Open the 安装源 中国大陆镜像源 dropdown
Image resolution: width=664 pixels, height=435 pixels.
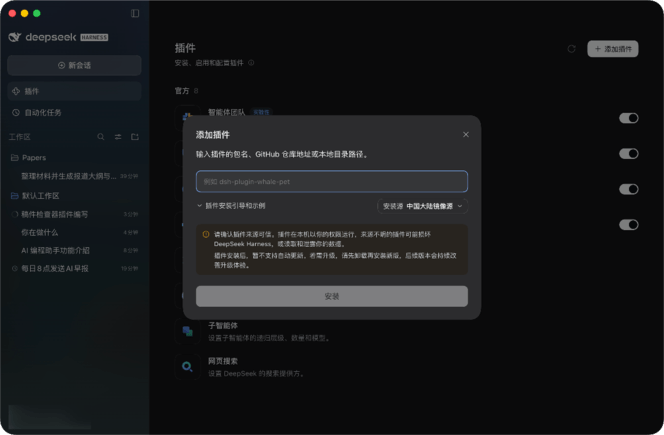(x=422, y=206)
